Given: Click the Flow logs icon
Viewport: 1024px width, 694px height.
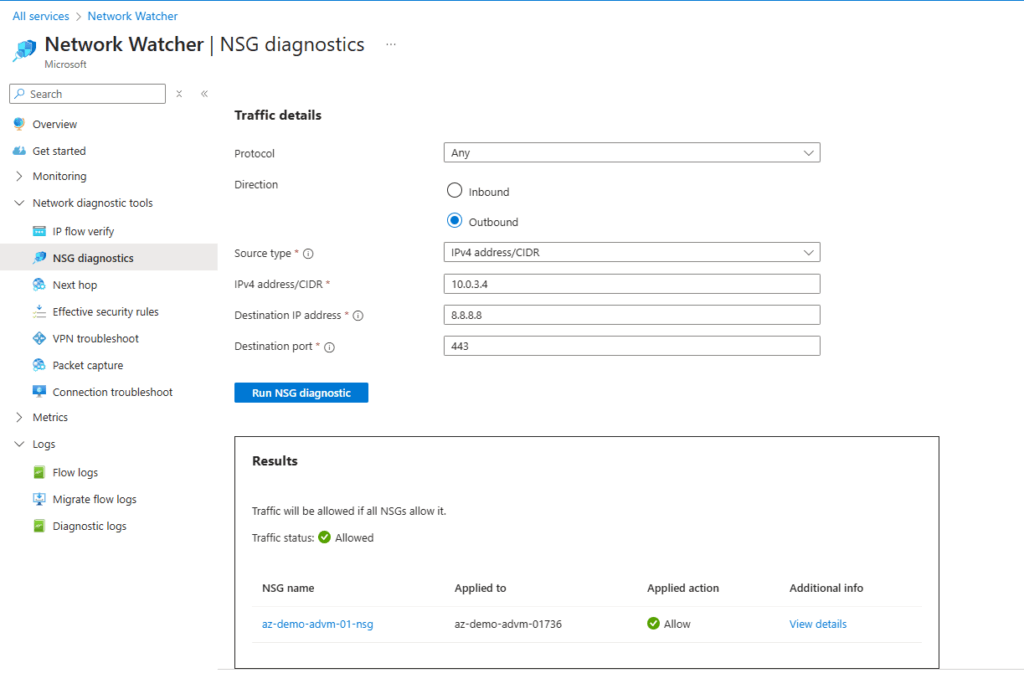Looking at the screenshot, I should (39, 472).
